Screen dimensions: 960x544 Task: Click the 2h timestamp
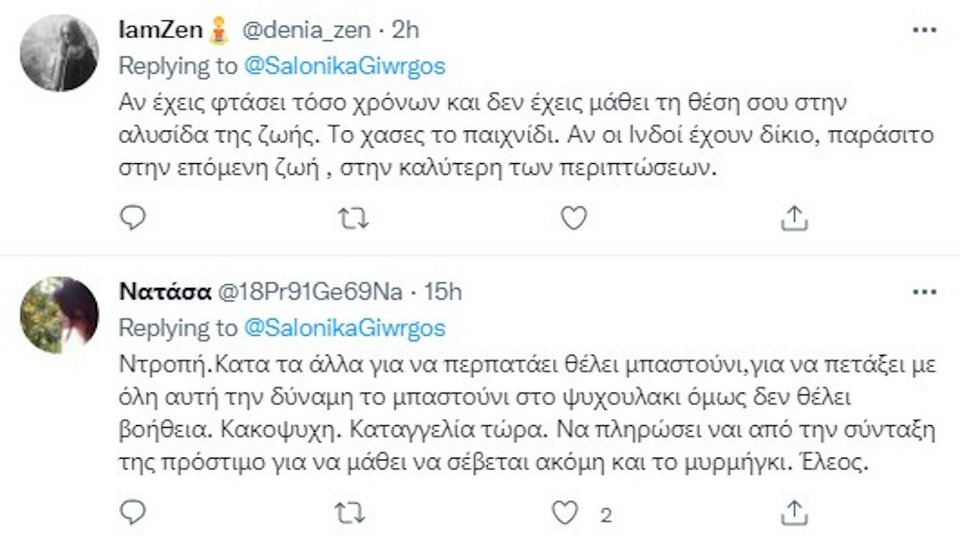click(x=405, y=31)
